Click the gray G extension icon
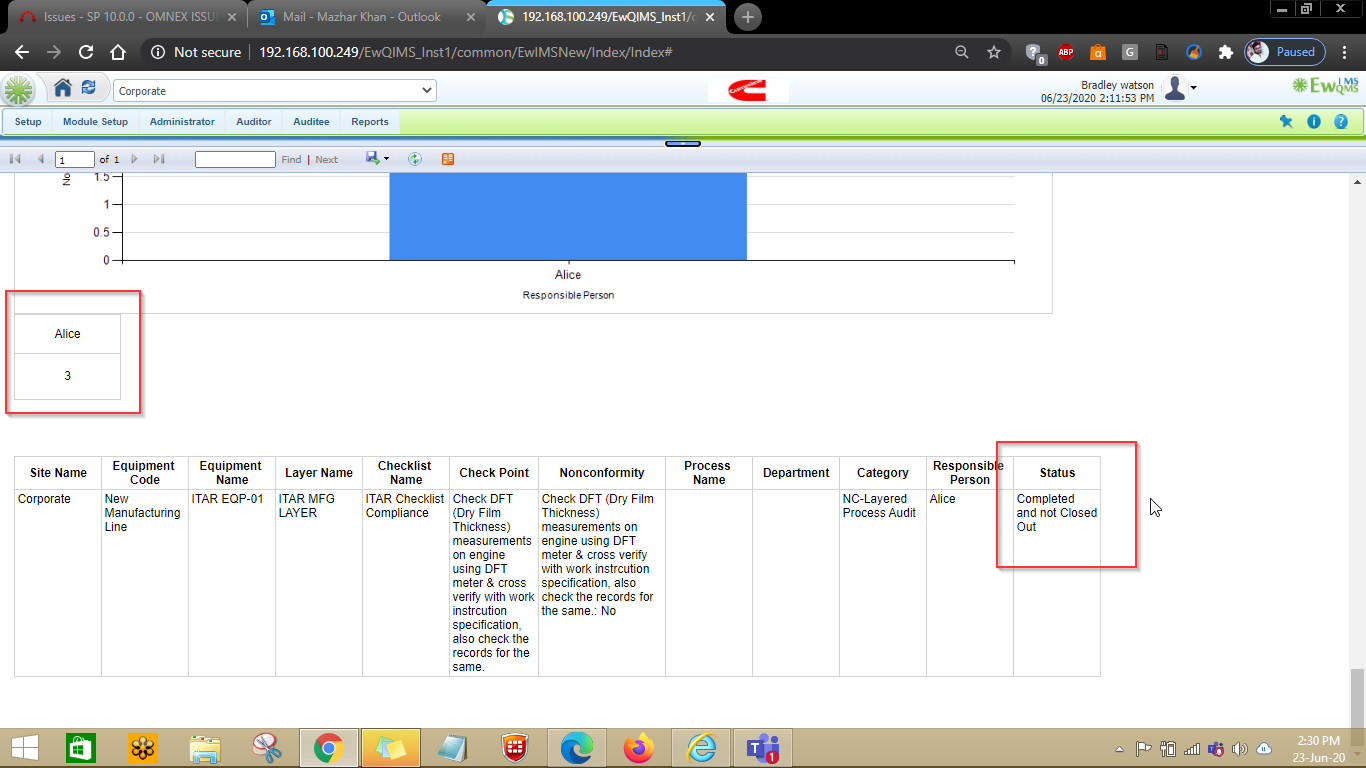This screenshot has height=768, width=1366. click(1130, 52)
